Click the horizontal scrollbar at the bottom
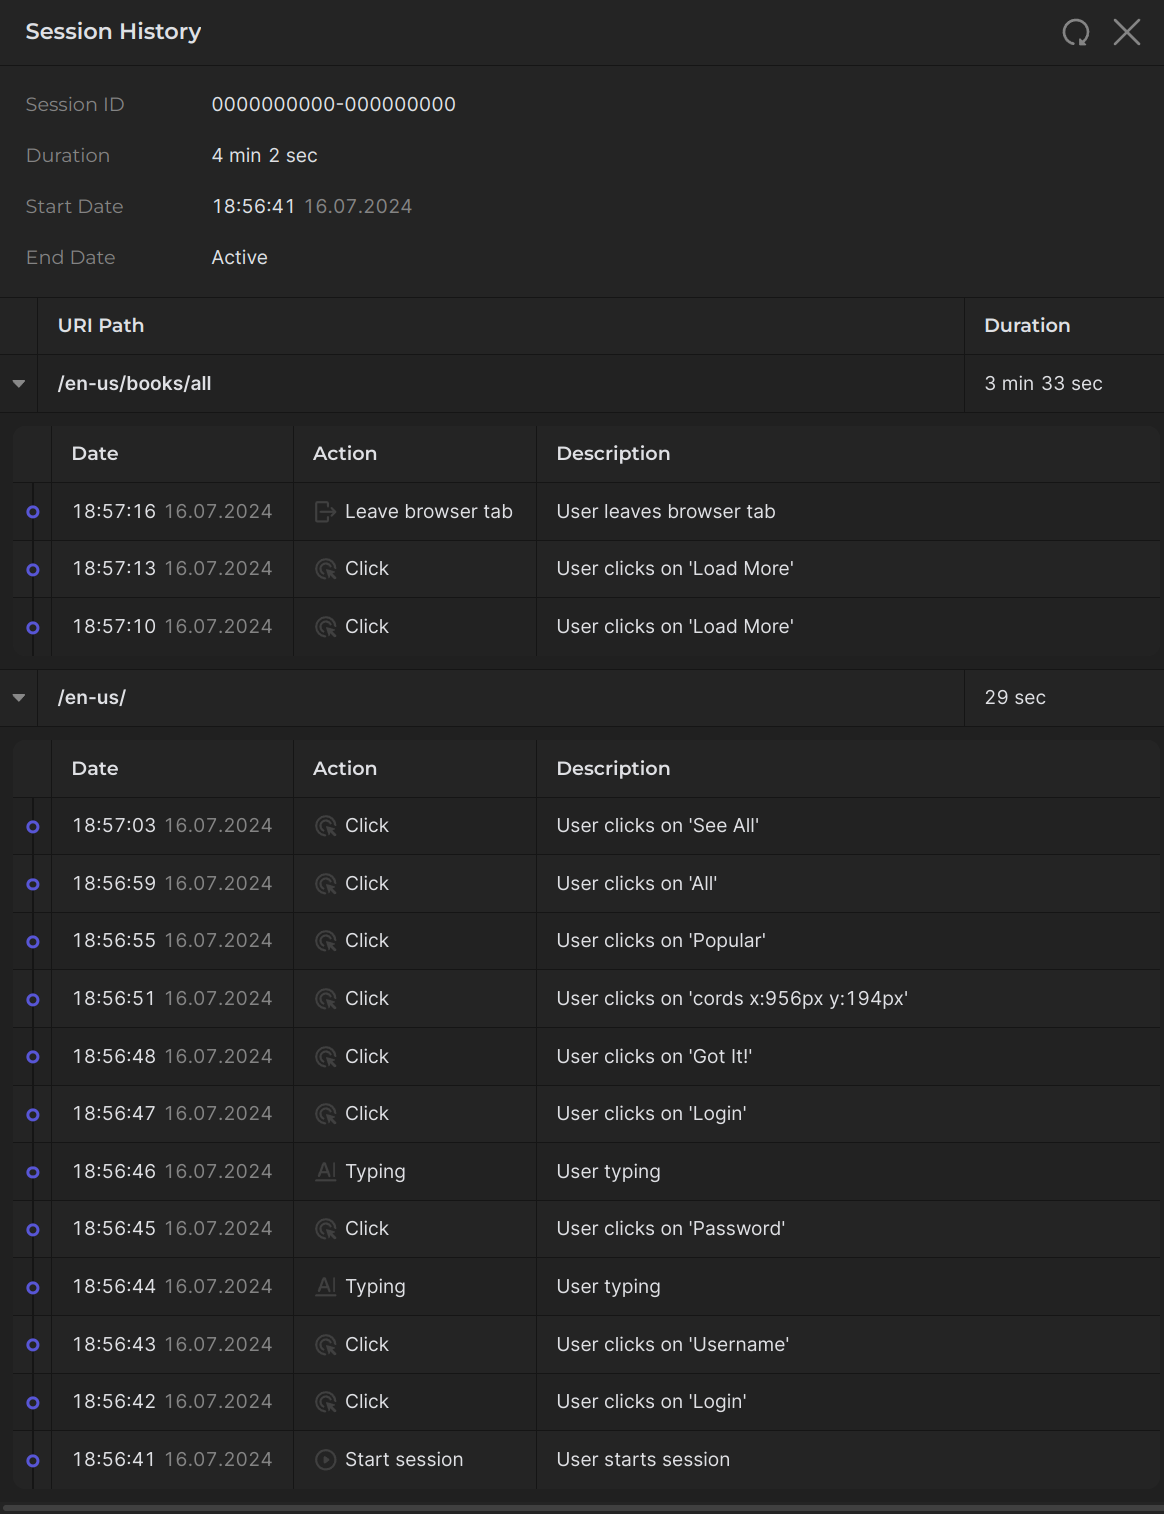The image size is (1164, 1514). tap(582, 1508)
